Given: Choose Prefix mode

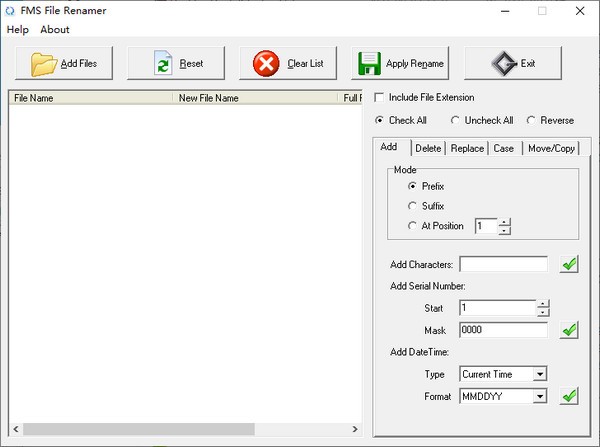Looking at the screenshot, I should [412, 186].
